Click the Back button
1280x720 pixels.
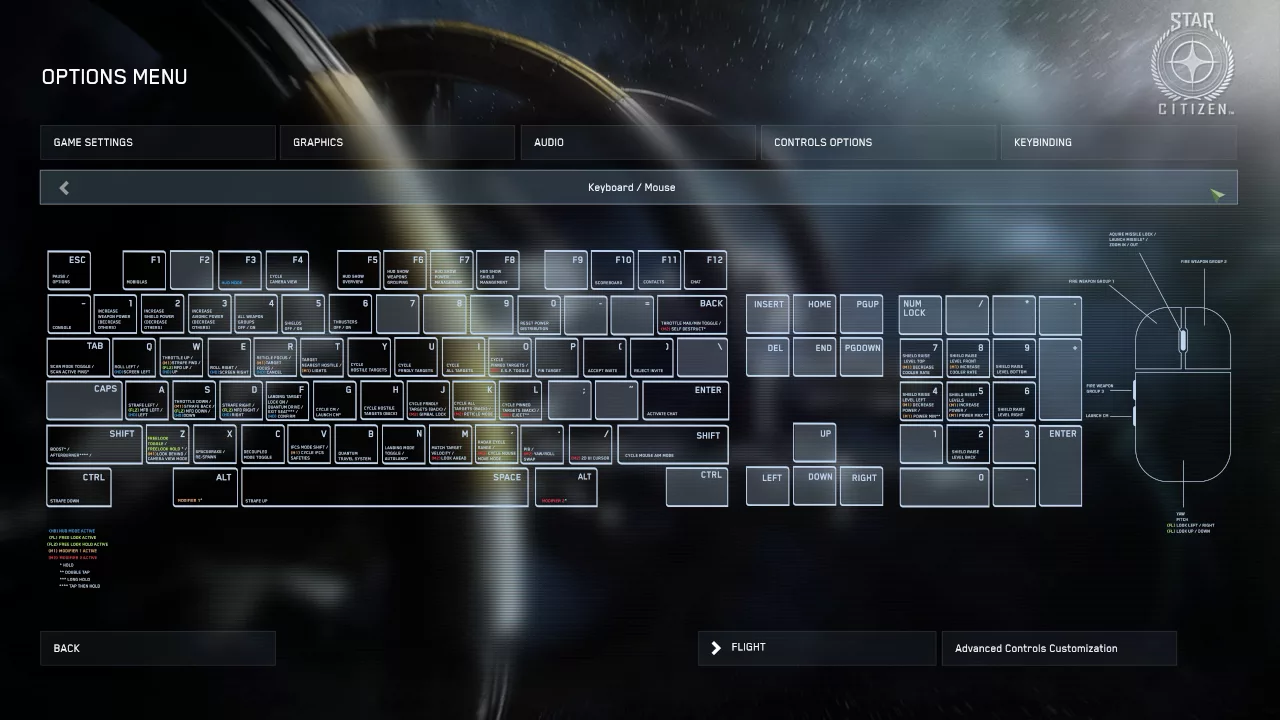[157, 648]
